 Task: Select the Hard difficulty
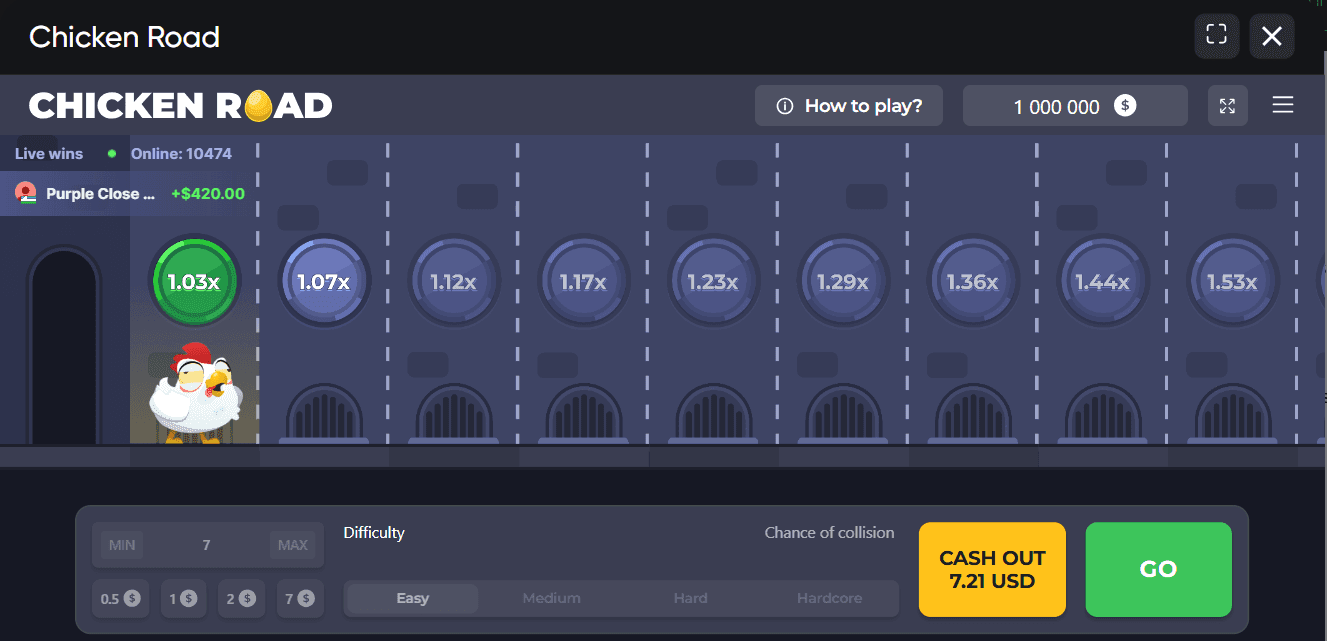point(690,598)
